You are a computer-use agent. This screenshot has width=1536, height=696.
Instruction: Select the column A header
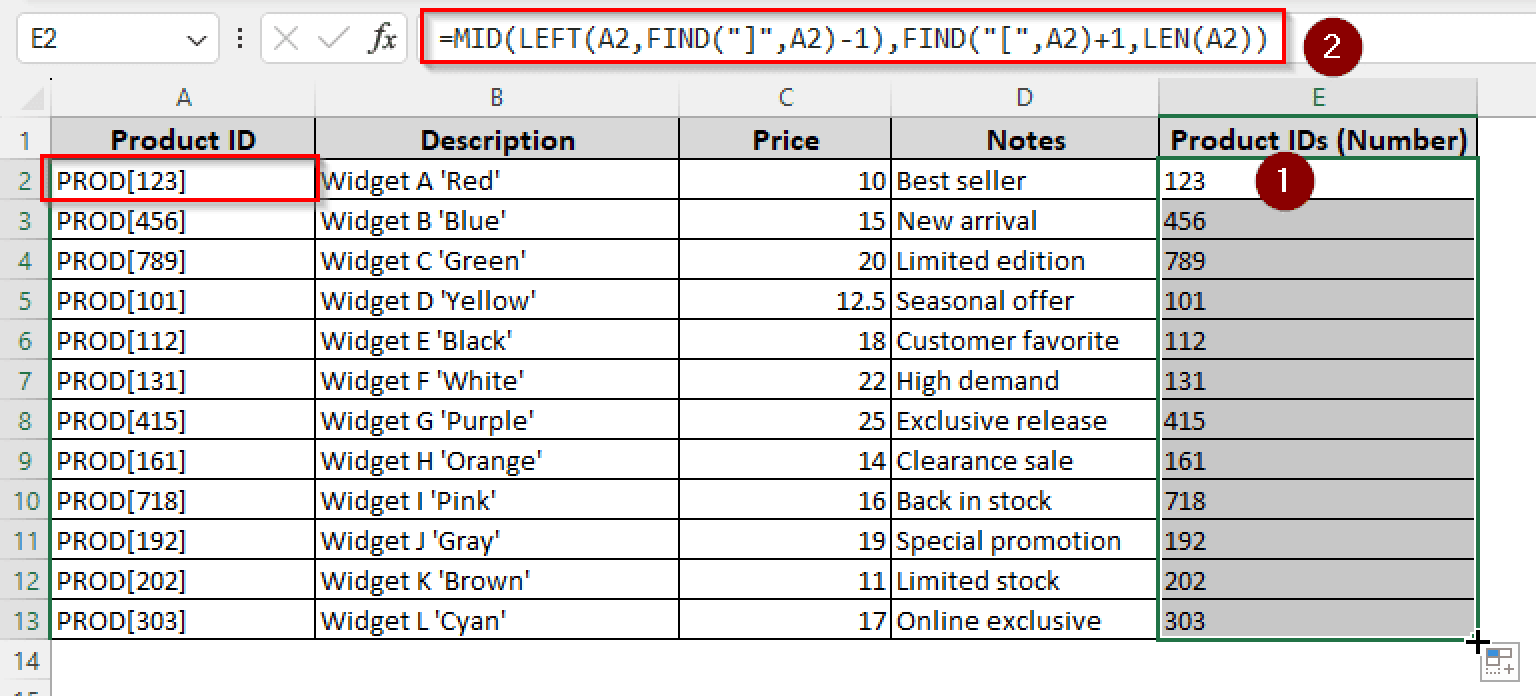coord(183,97)
